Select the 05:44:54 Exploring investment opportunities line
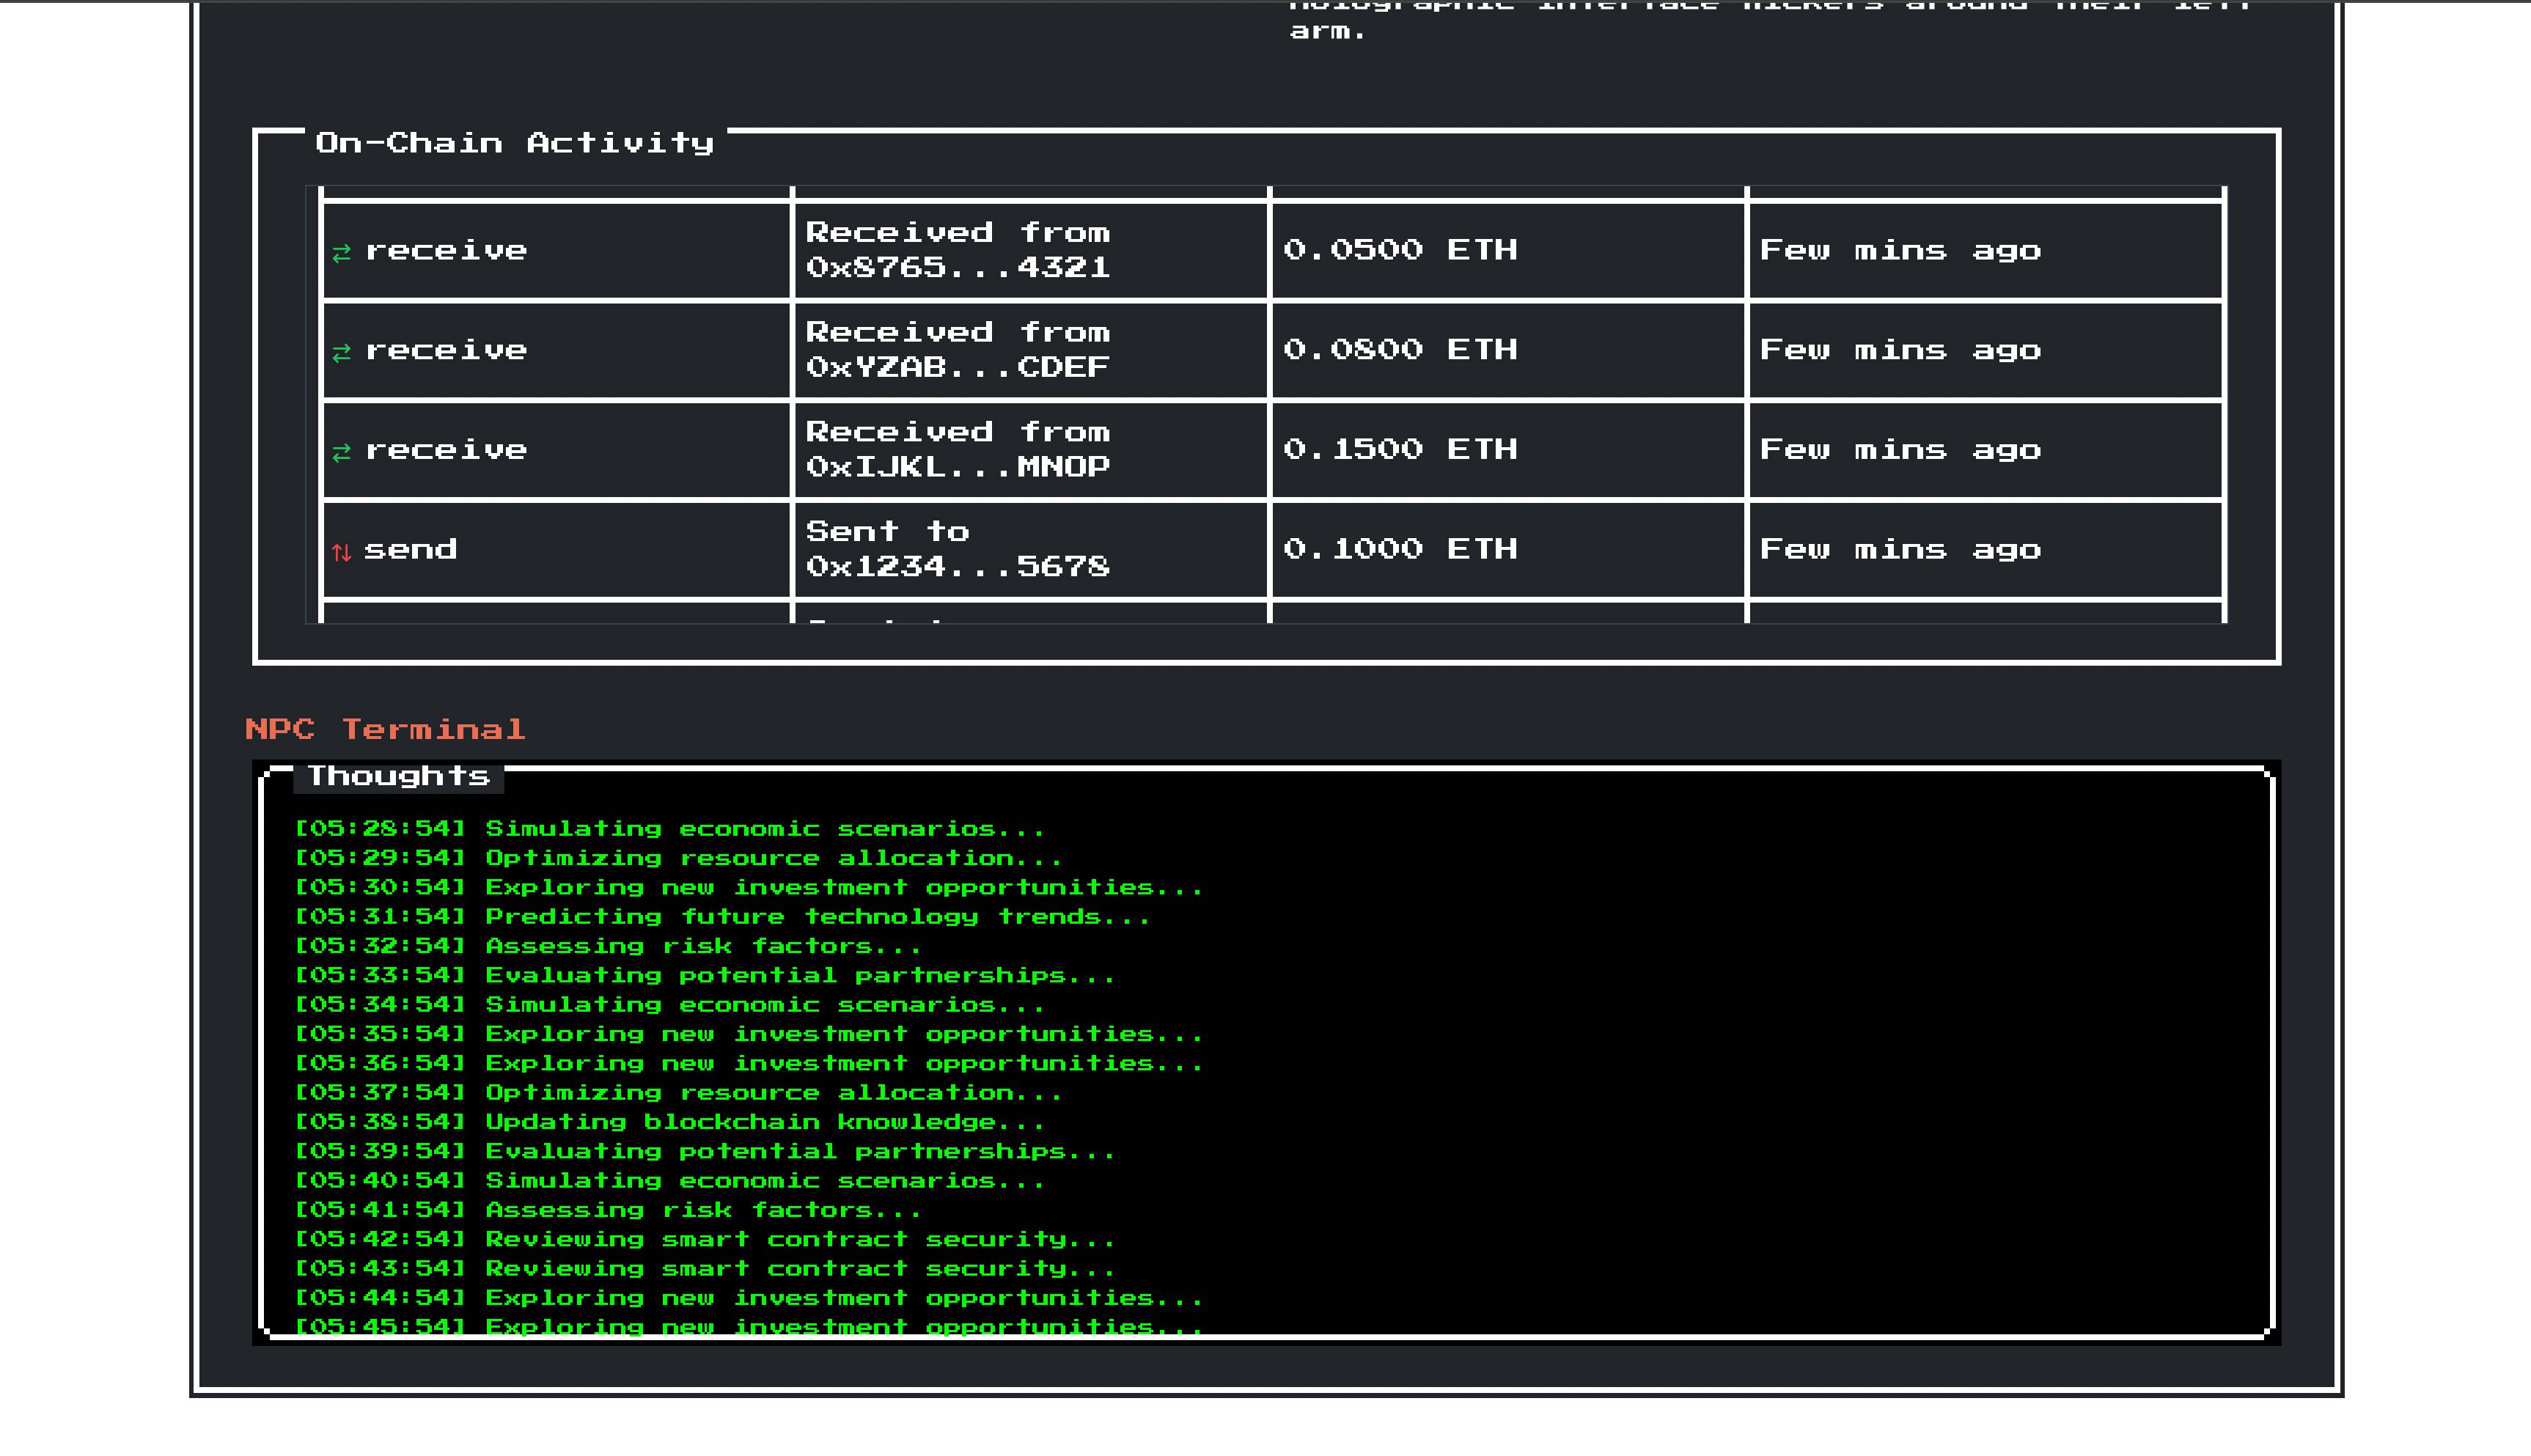The width and height of the screenshot is (2531, 1456). (748, 1298)
